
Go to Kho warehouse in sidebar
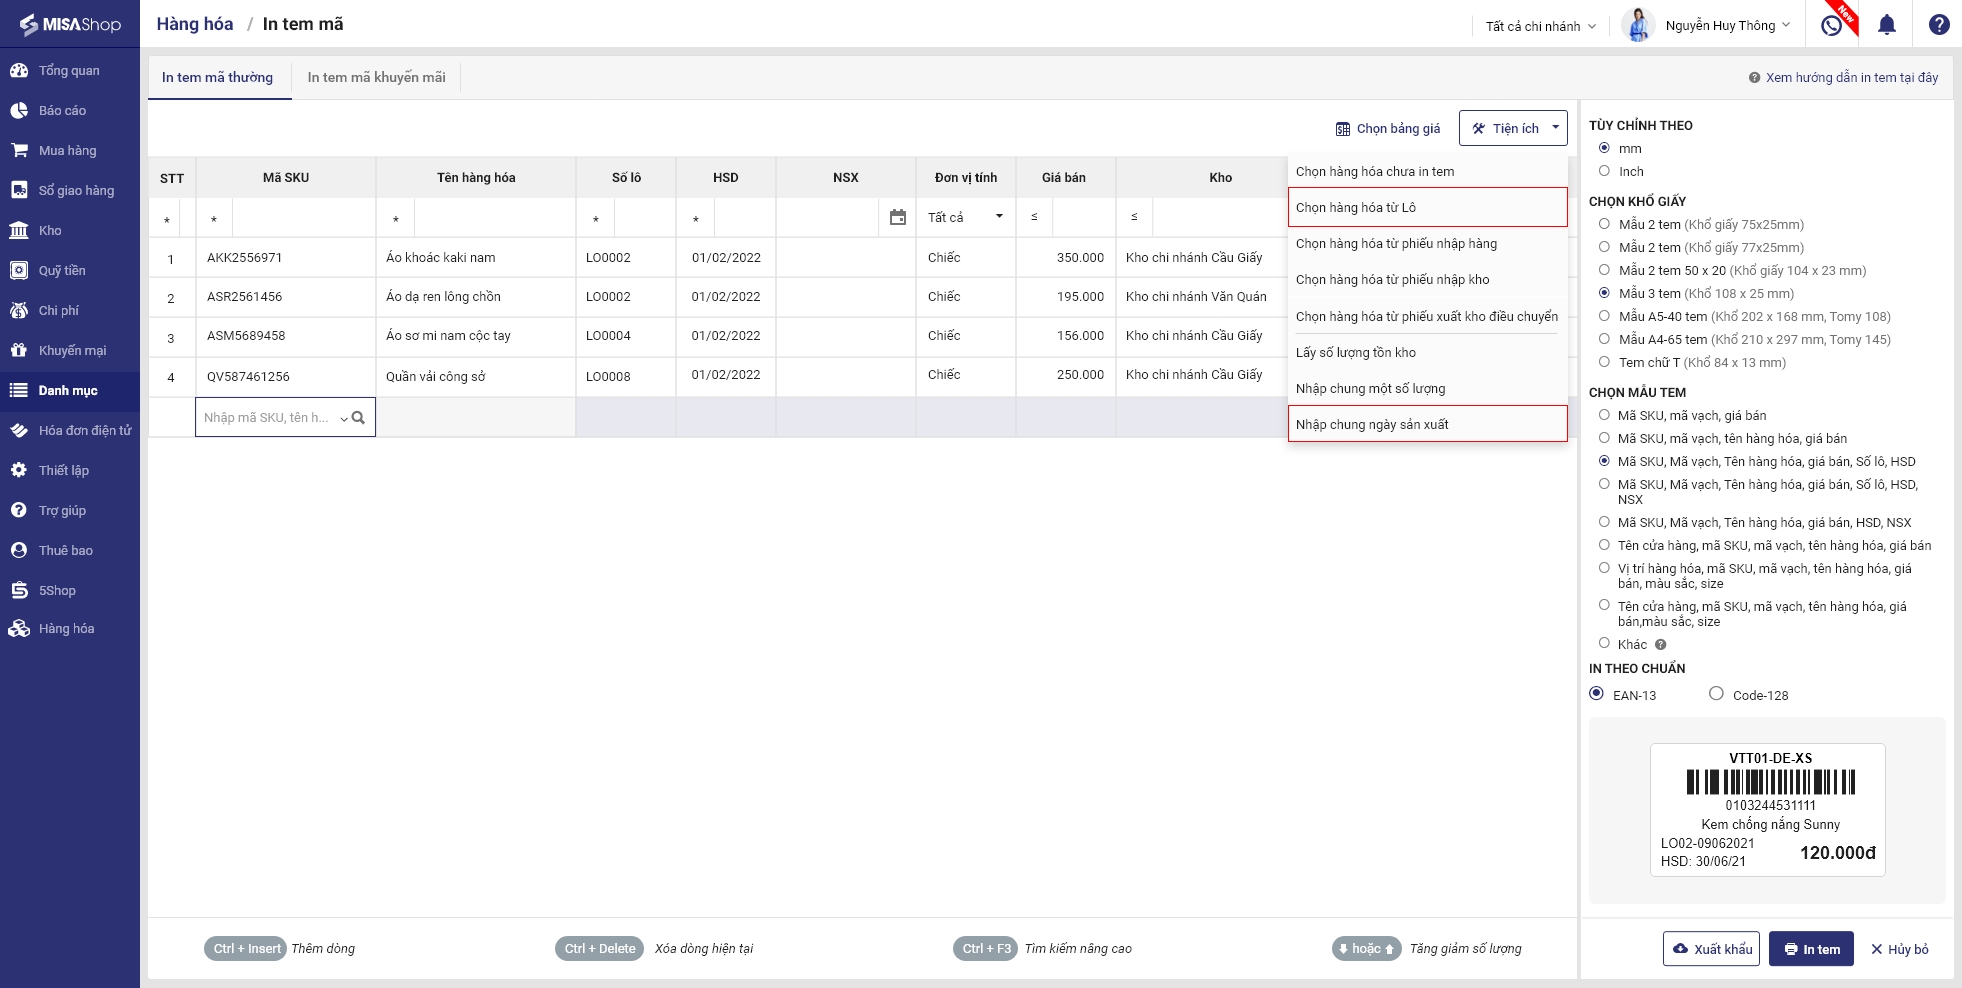pyautogui.click(x=50, y=231)
